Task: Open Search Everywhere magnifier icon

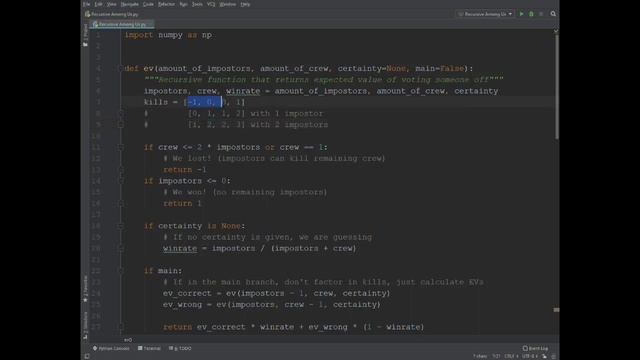Action: (x=553, y=14)
